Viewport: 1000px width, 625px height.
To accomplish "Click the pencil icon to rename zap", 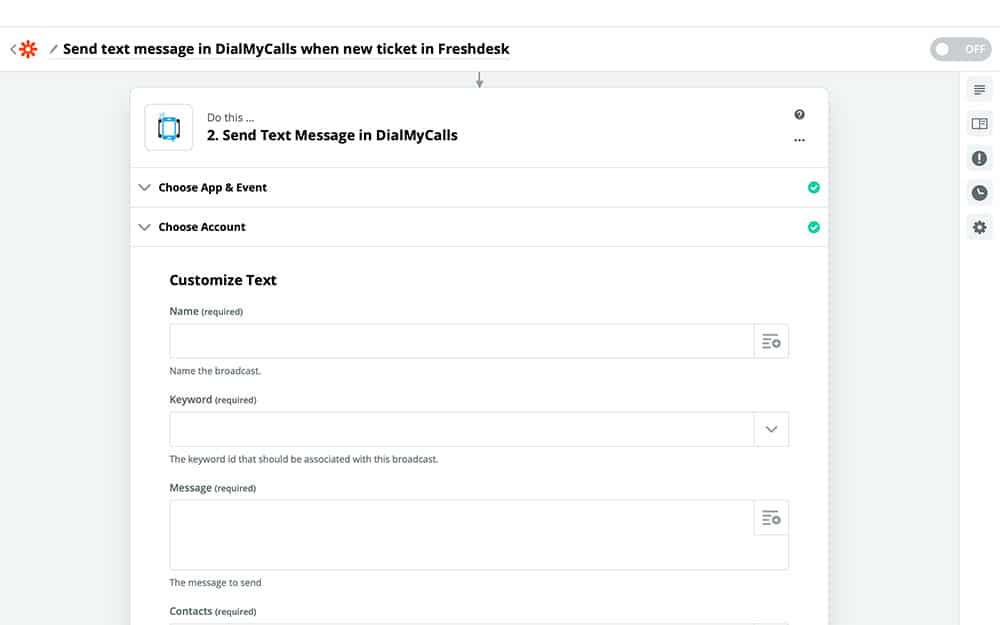I will [x=54, y=49].
